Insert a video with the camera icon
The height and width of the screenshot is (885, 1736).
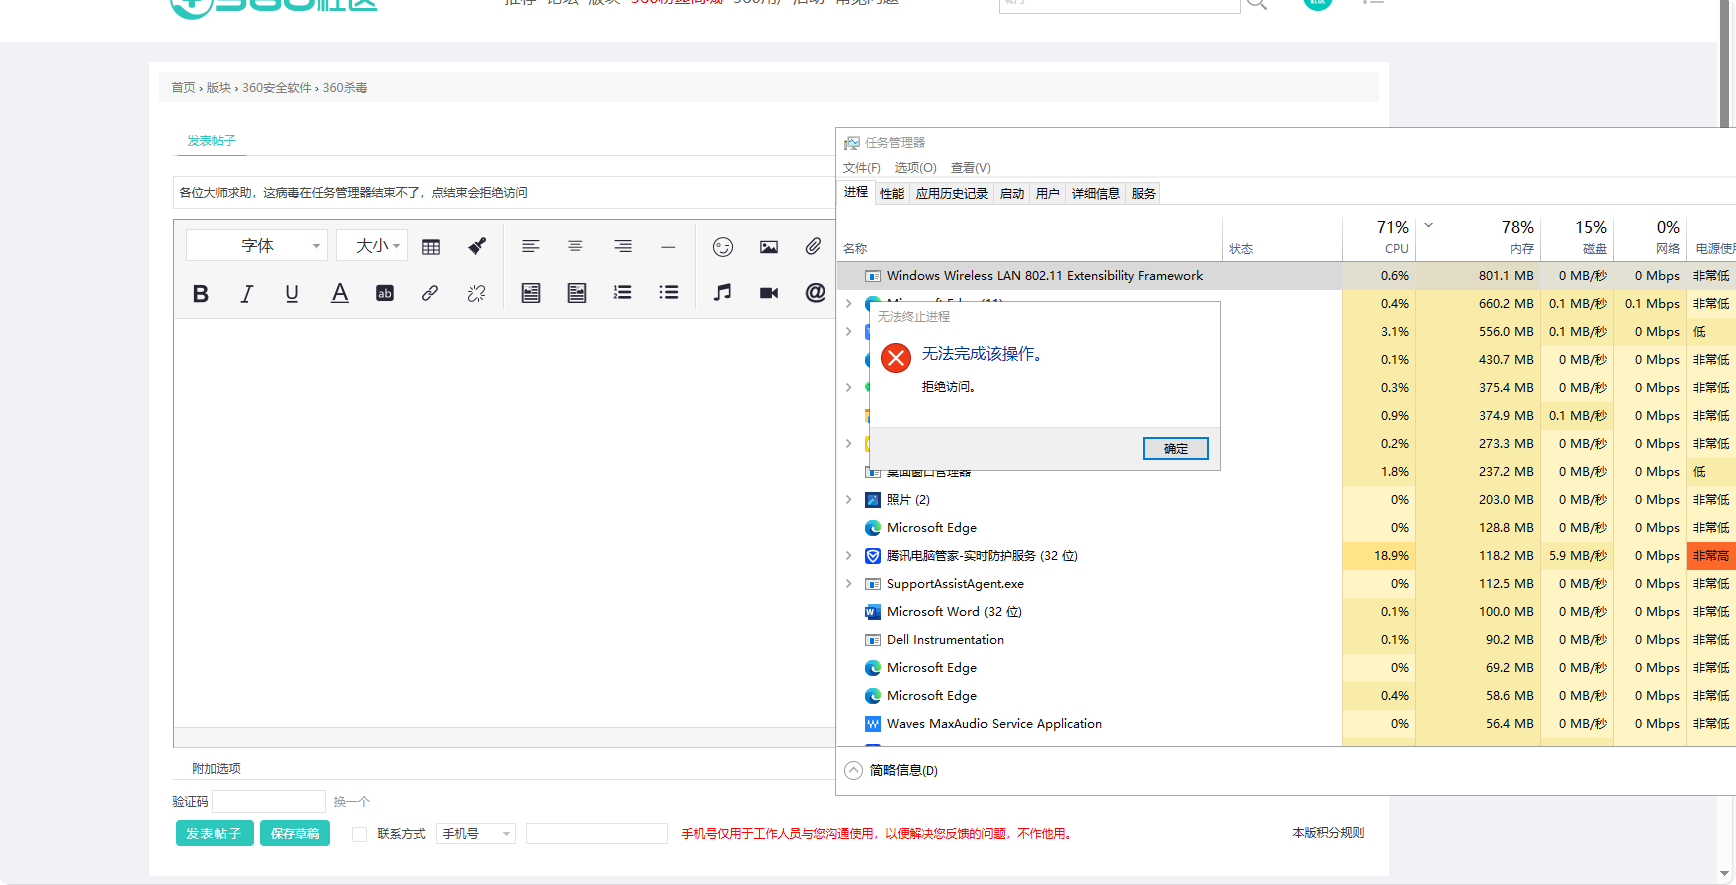(x=768, y=293)
